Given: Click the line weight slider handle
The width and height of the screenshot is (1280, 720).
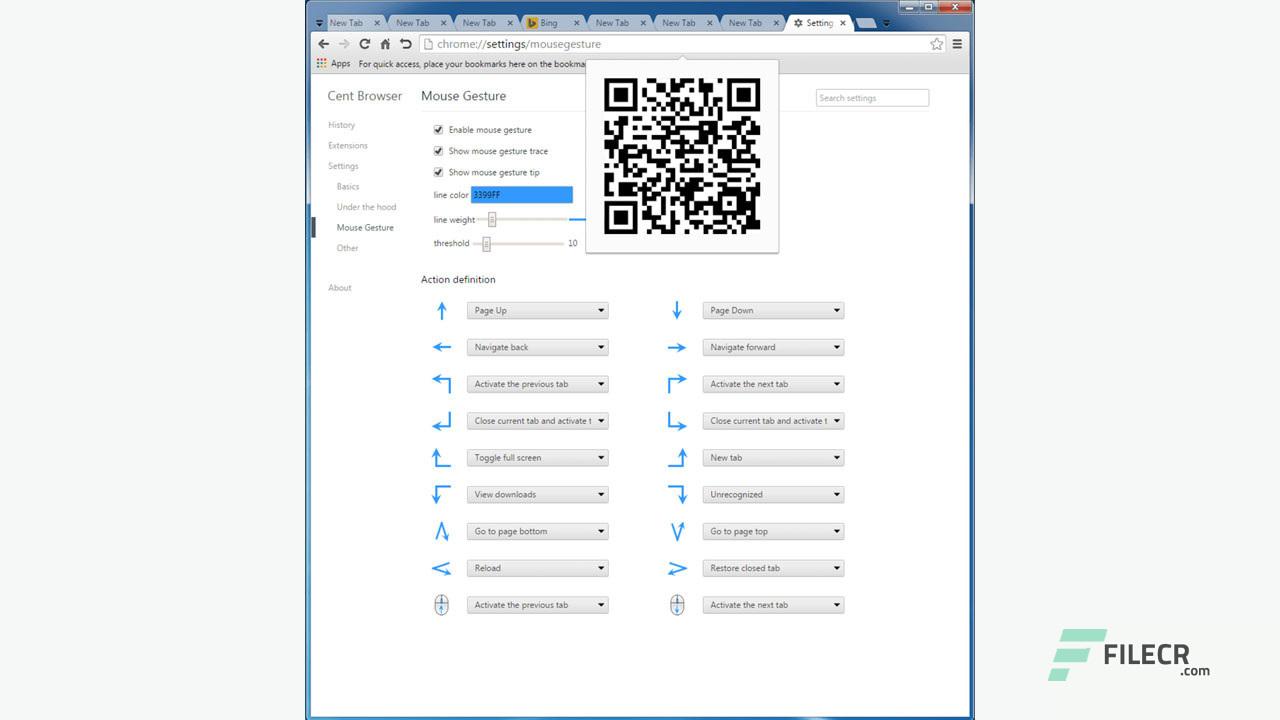Looking at the screenshot, I should [491, 220].
